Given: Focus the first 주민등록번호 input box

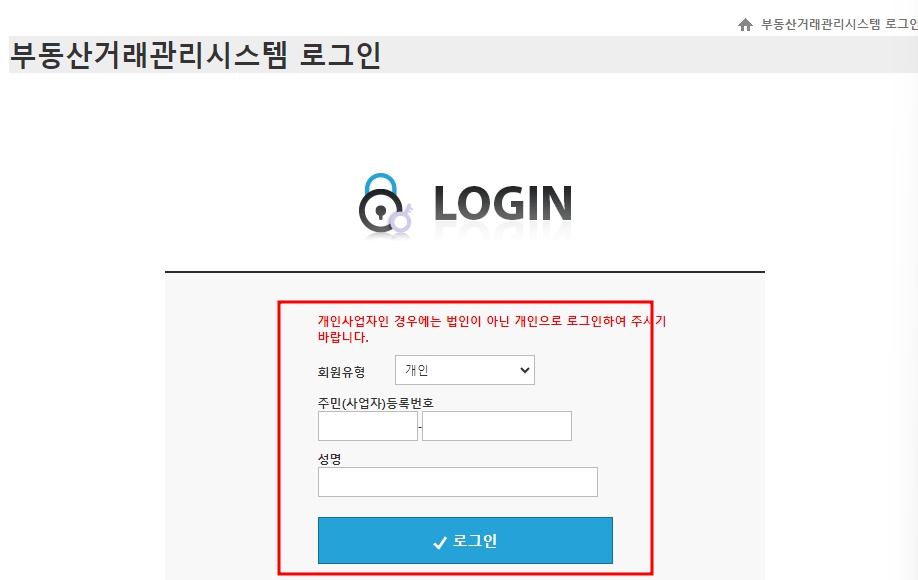Looking at the screenshot, I should 368,425.
